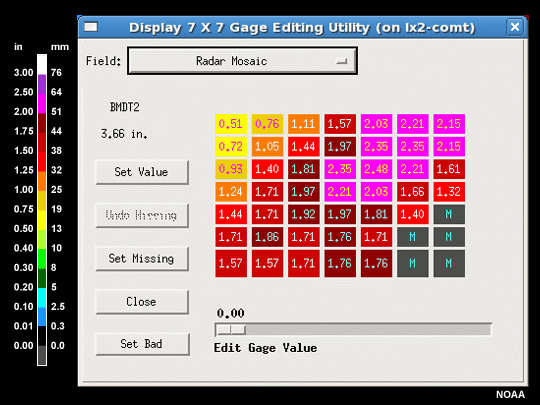Click the Edit Gage Value slider track
The height and width of the screenshot is (405, 540).
(353, 330)
